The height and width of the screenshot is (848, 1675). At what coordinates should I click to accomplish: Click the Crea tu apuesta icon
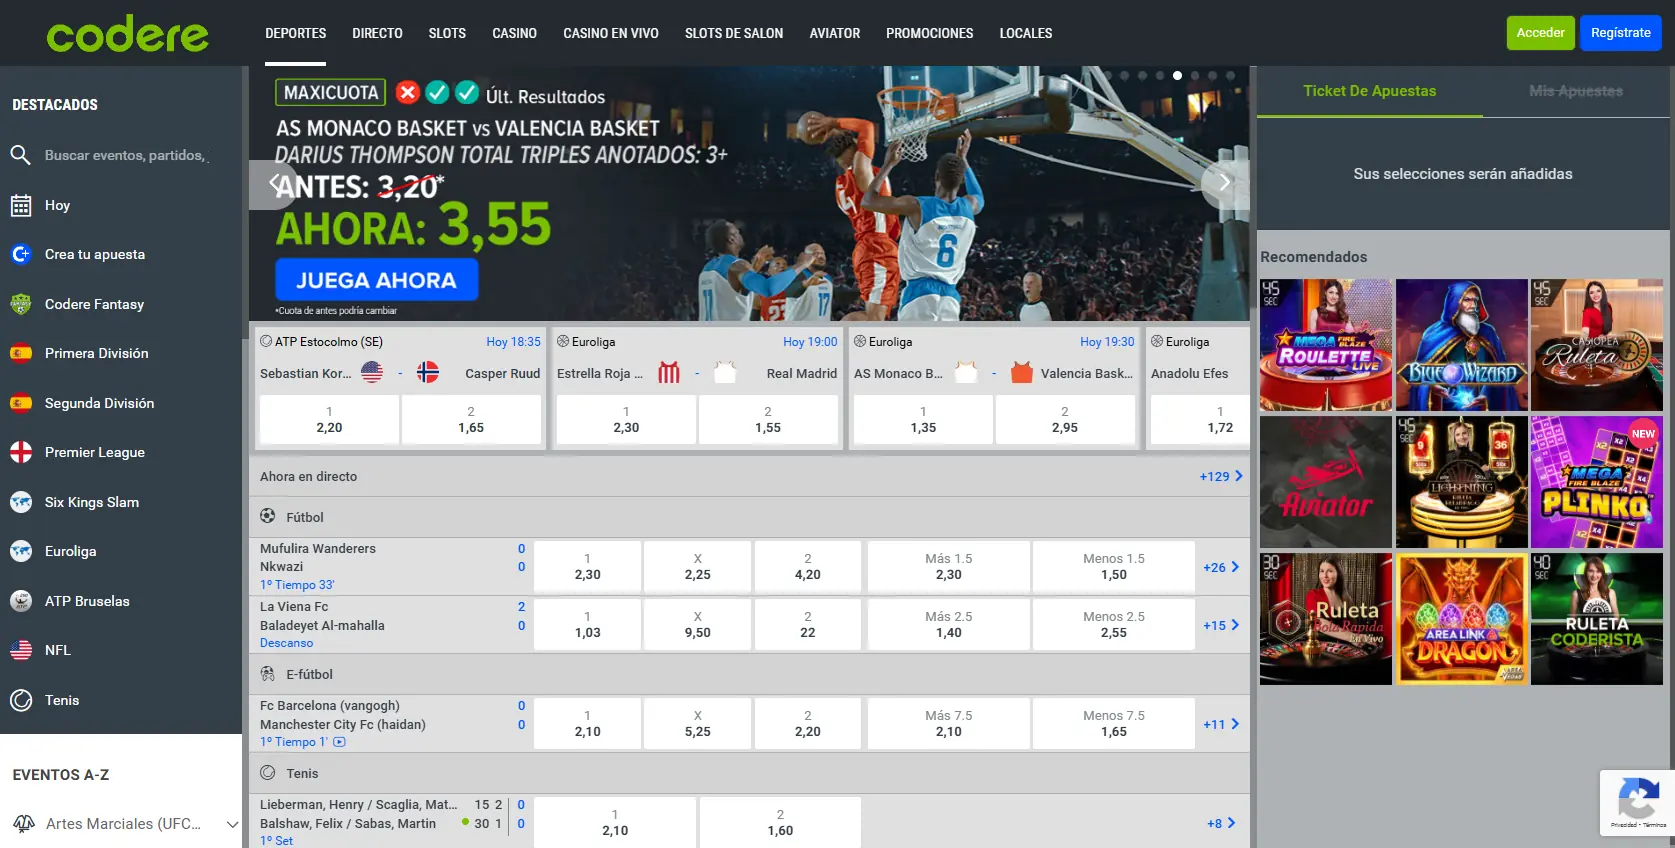point(21,254)
